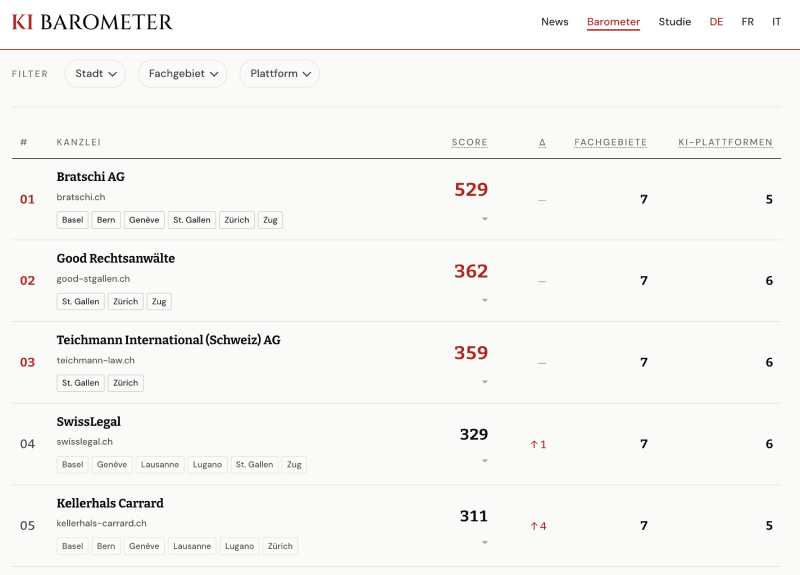
Task: Click Bratschi's St. Gallen city tag
Action: 192,220
